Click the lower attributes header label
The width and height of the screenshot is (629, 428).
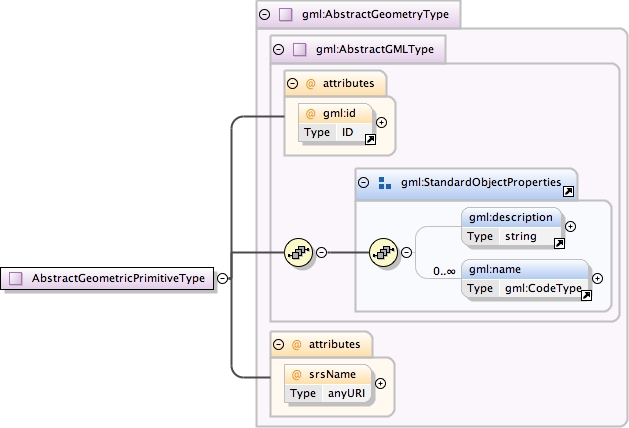click(335, 344)
